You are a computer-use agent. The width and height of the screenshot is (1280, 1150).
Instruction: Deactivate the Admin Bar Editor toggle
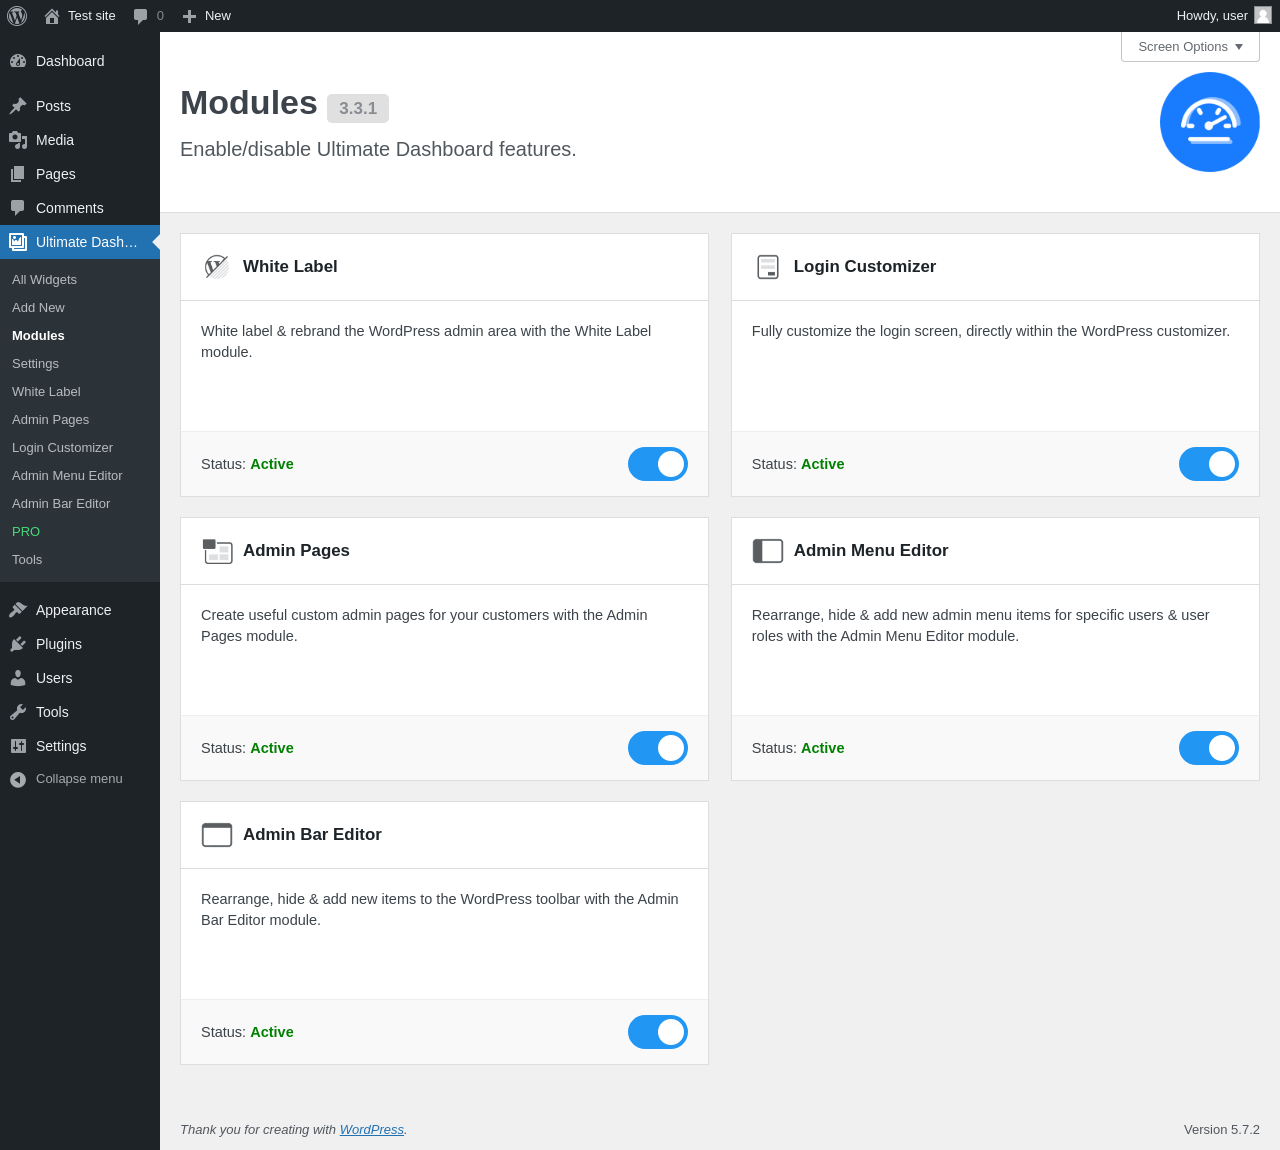[658, 1032]
